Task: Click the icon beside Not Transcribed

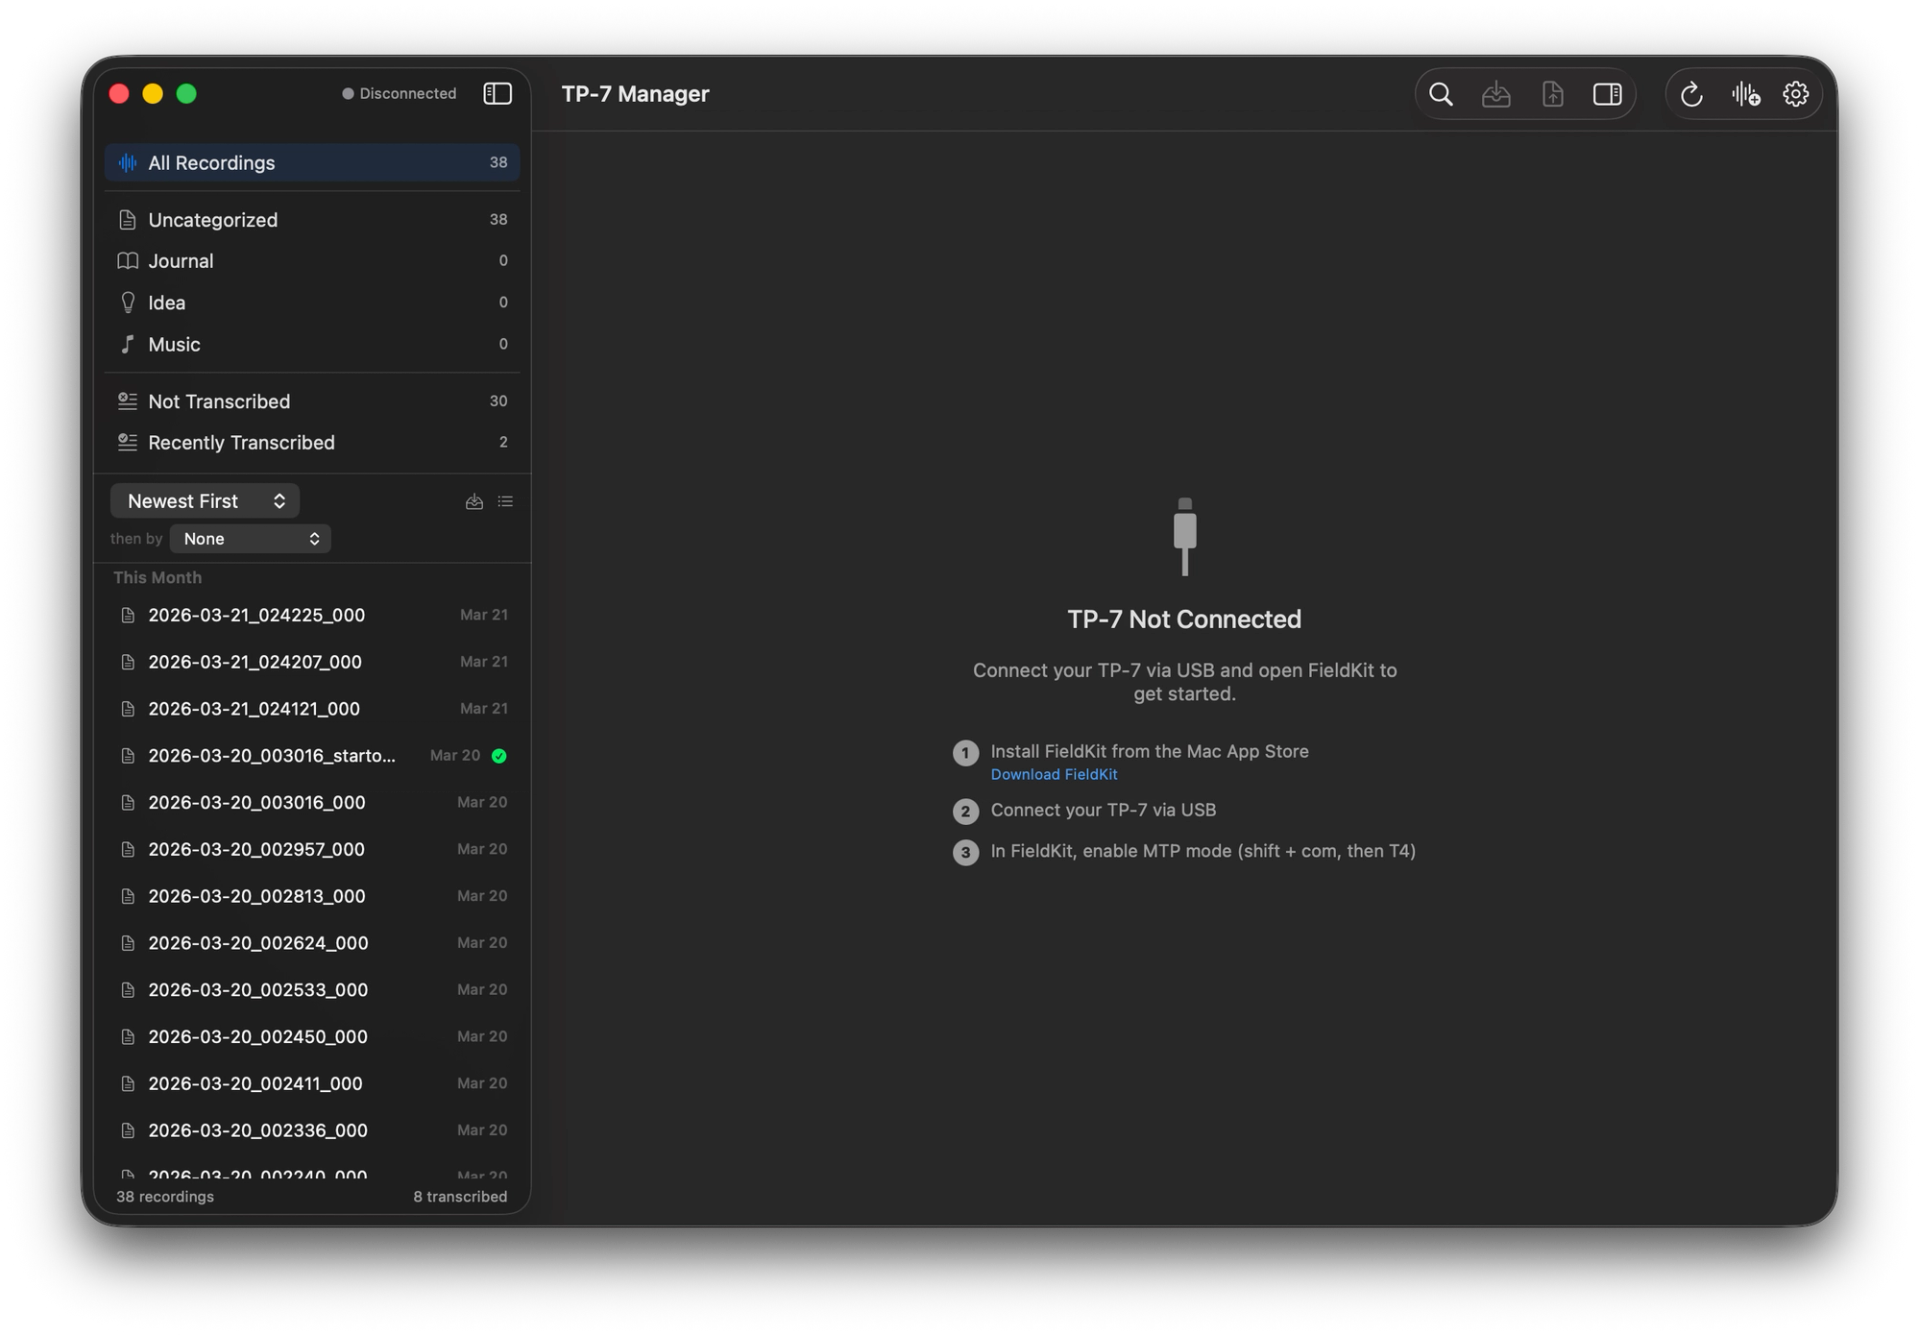Action: 127,401
